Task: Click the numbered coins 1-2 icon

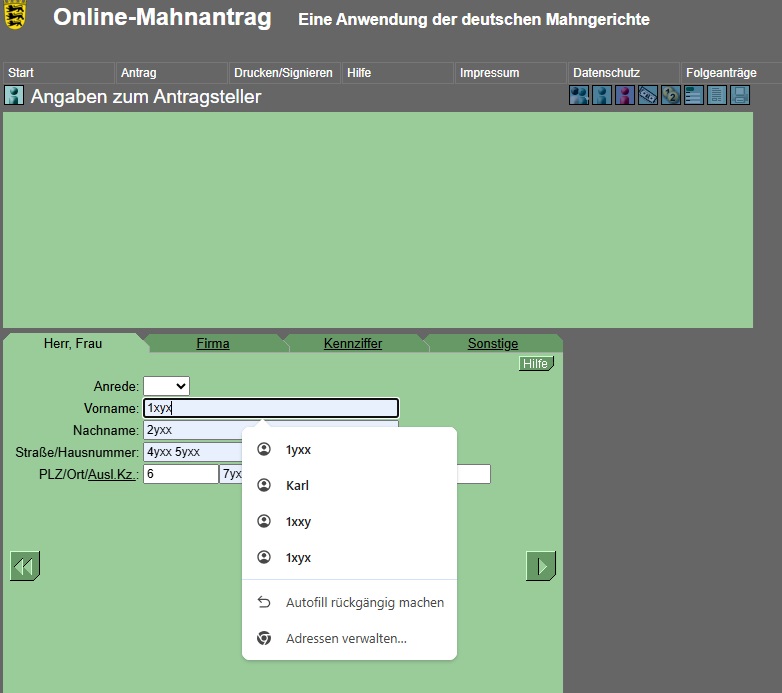Action: click(671, 96)
